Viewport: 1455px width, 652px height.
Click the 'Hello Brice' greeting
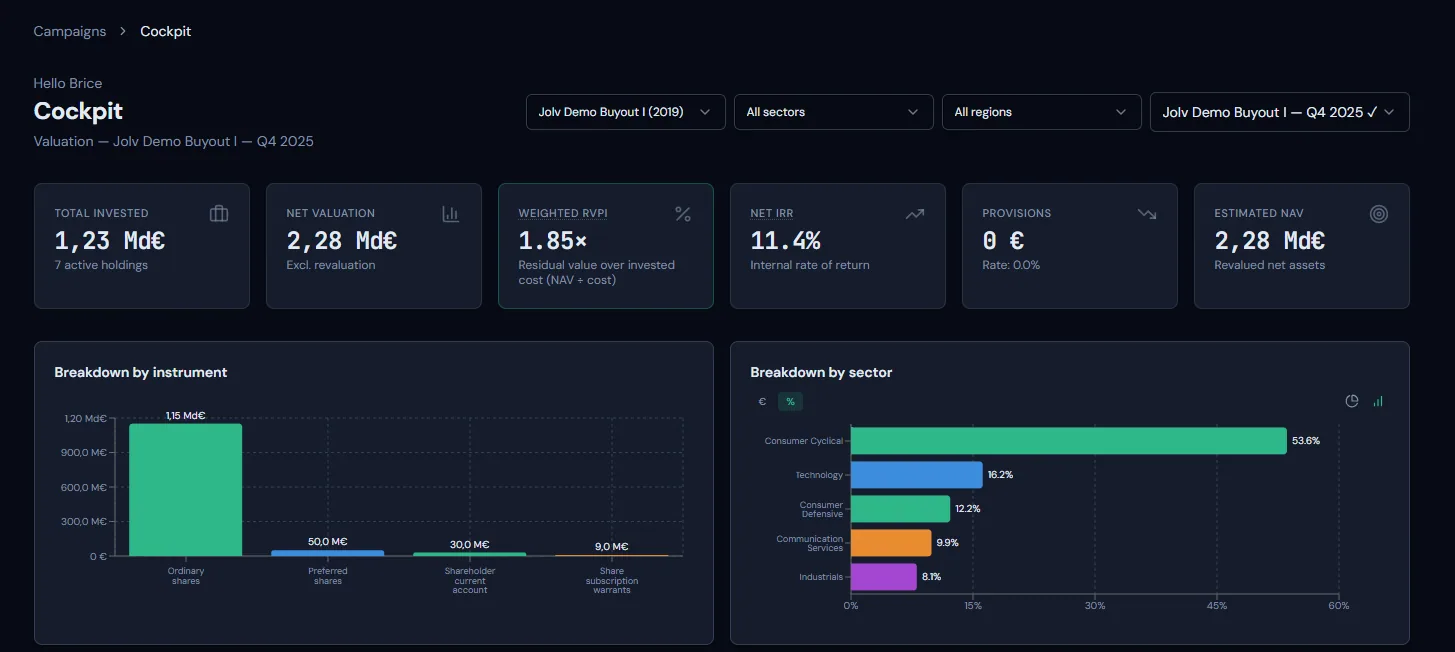click(x=68, y=83)
